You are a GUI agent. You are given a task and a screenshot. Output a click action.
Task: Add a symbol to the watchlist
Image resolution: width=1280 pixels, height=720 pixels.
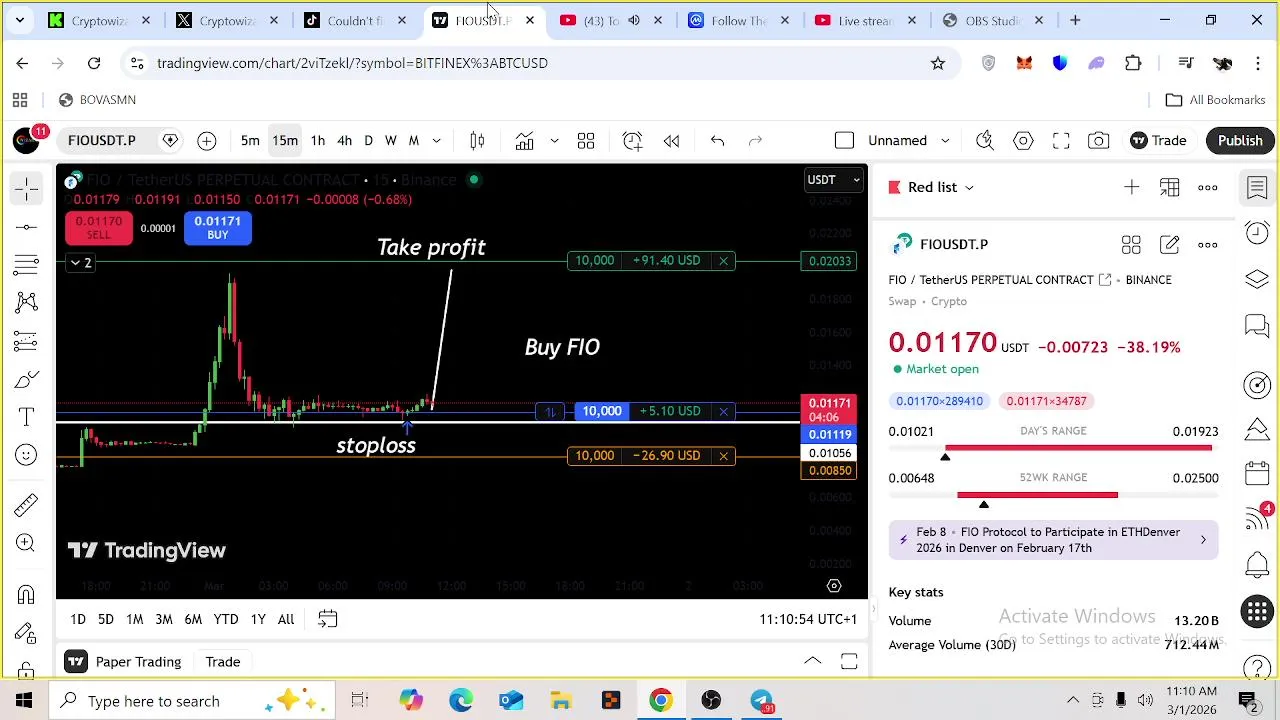click(1131, 188)
